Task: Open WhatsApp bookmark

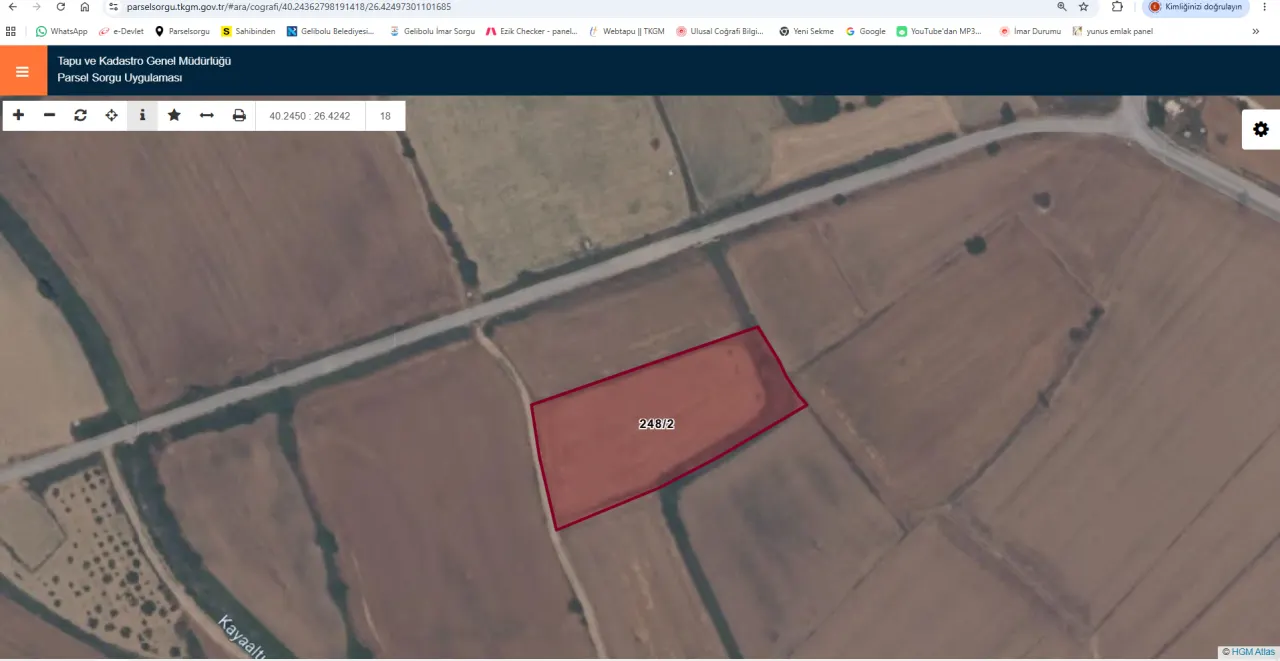Action: tap(61, 31)
